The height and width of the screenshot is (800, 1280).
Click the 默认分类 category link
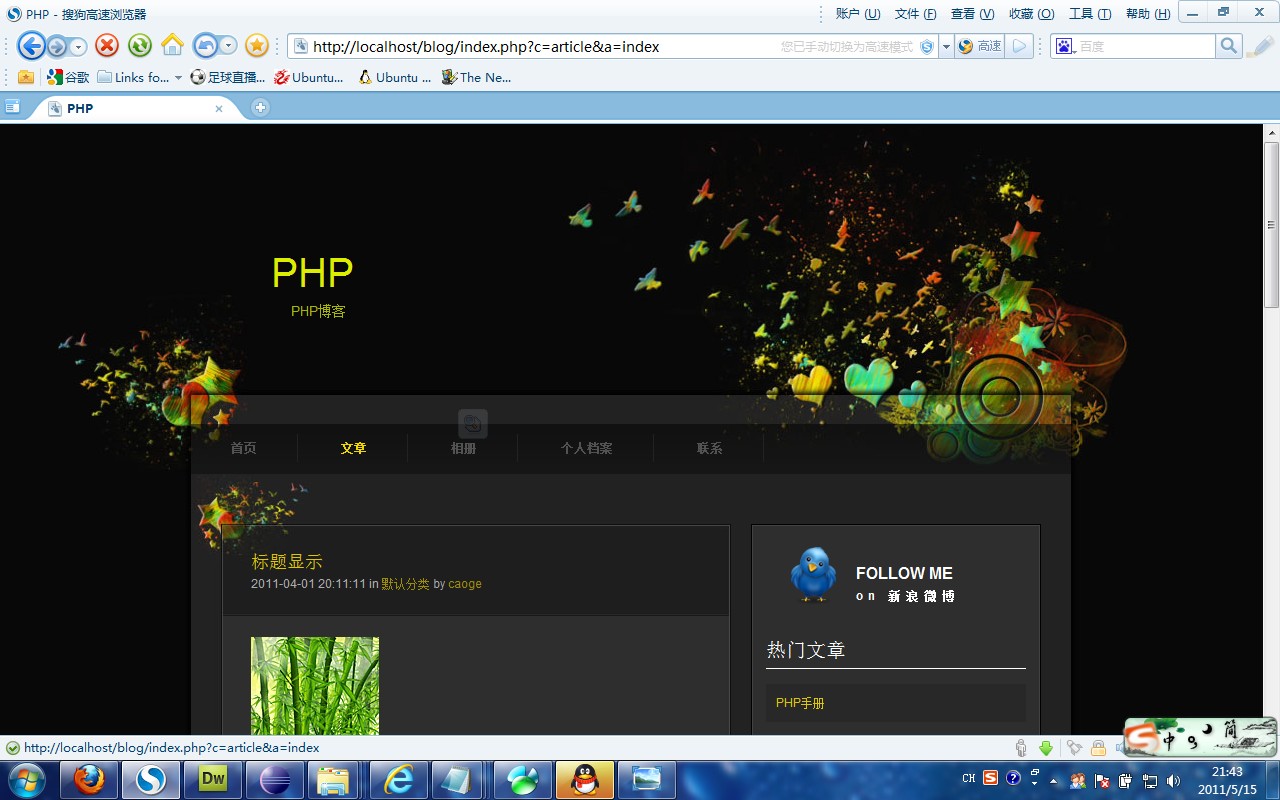[x=405, y=584]
